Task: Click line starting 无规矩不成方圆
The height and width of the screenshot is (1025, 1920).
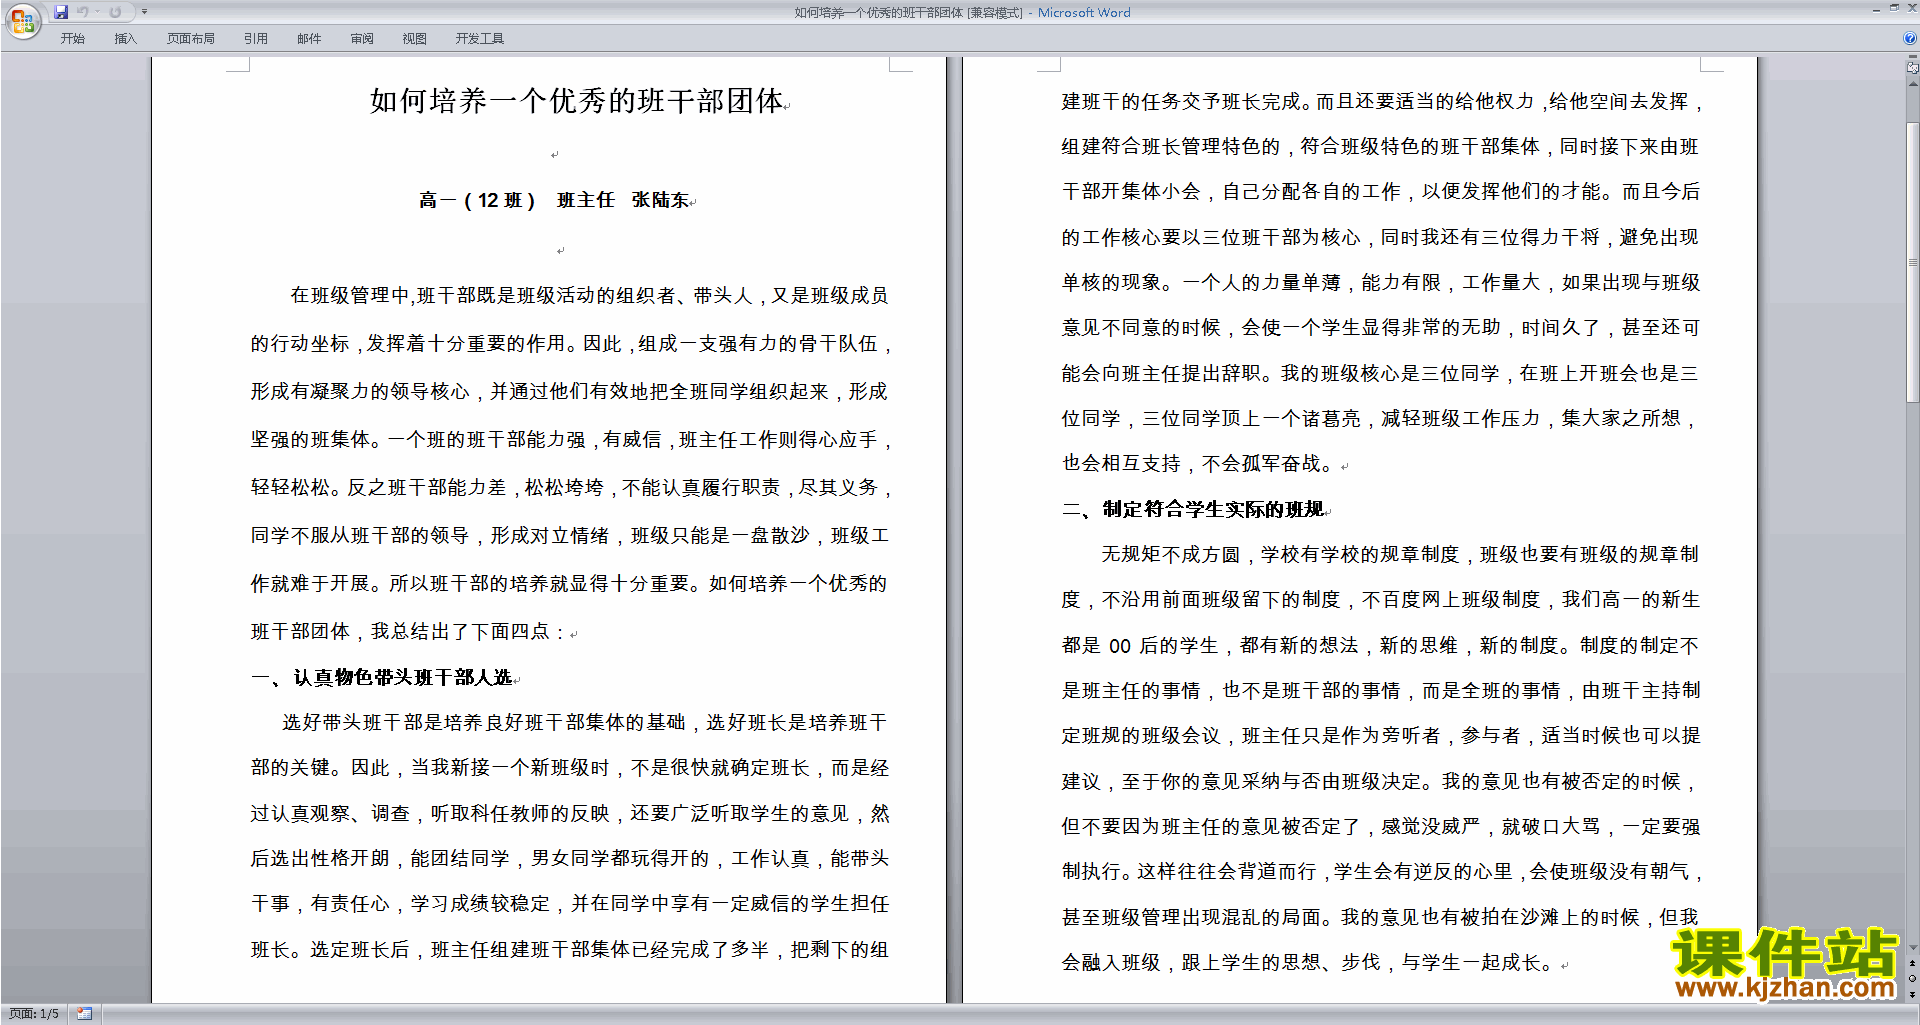Action: coord(1400,555)
